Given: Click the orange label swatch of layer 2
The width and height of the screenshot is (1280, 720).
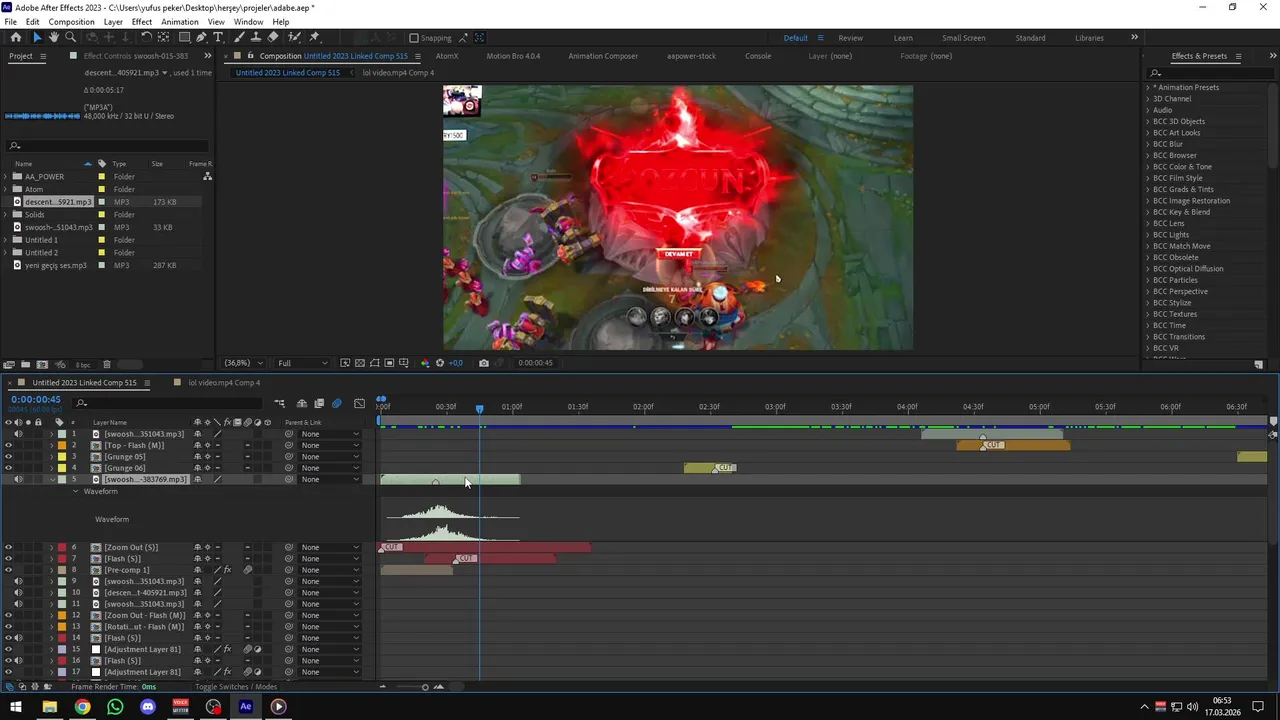Looking at the screenshot, I should [x=62, y=445].
